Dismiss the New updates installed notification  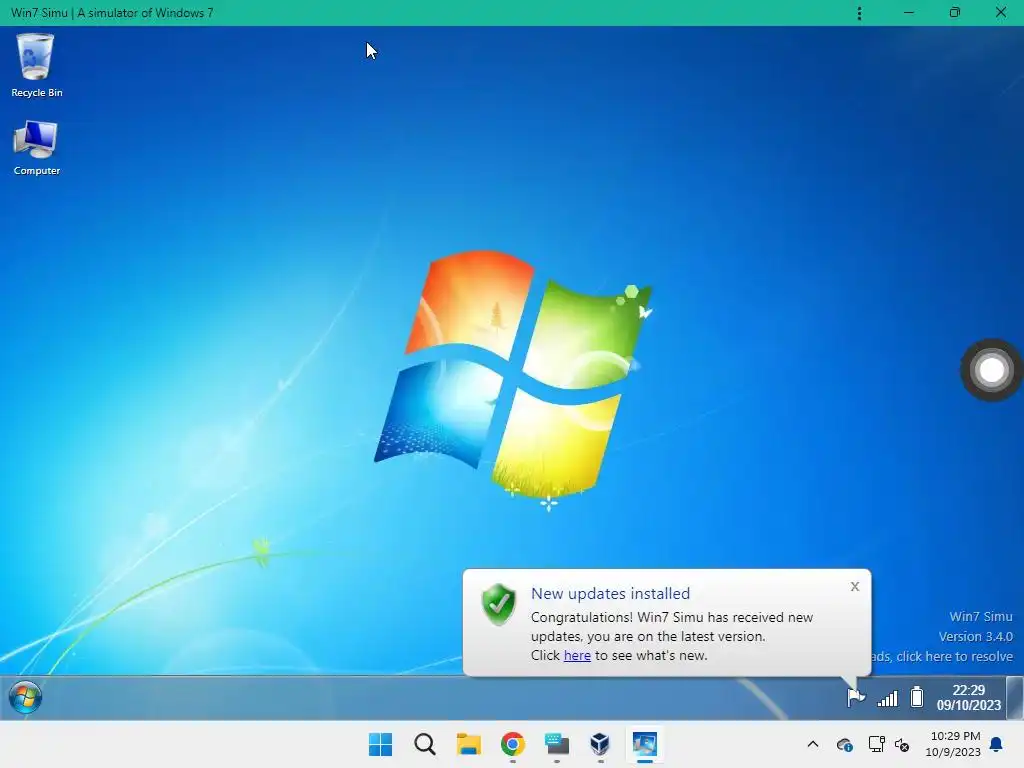click(855, 586)
